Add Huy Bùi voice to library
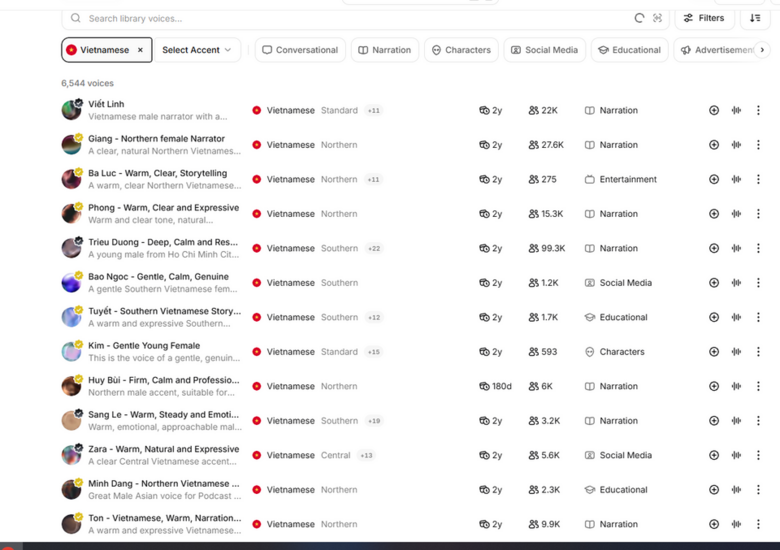Image resolution: width=780 pixels, height=550 pixels. pos(714,386)
